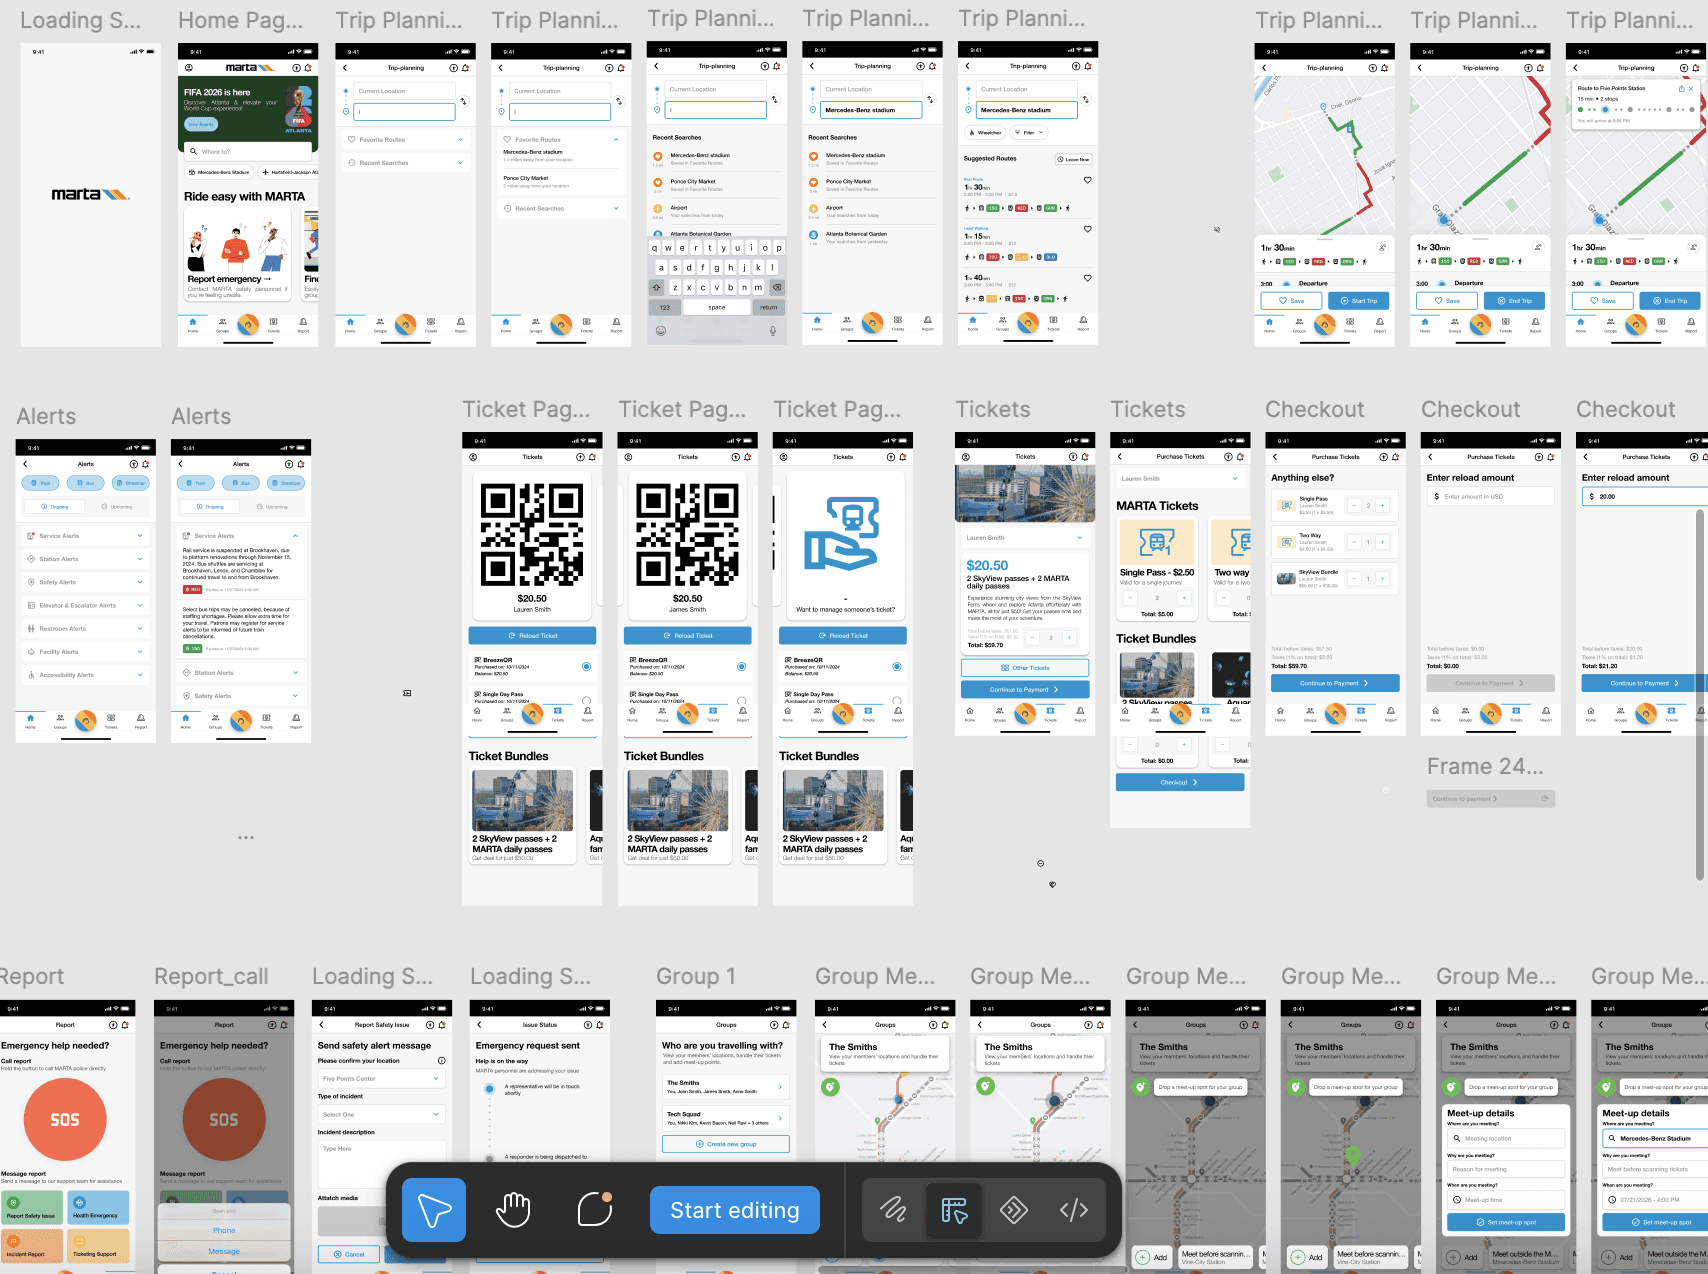Open Lauren Smith dropdown in first Tickets frame
Image resolution: width=1708 pixels, height=1274 pixels.
[1025, 538]
